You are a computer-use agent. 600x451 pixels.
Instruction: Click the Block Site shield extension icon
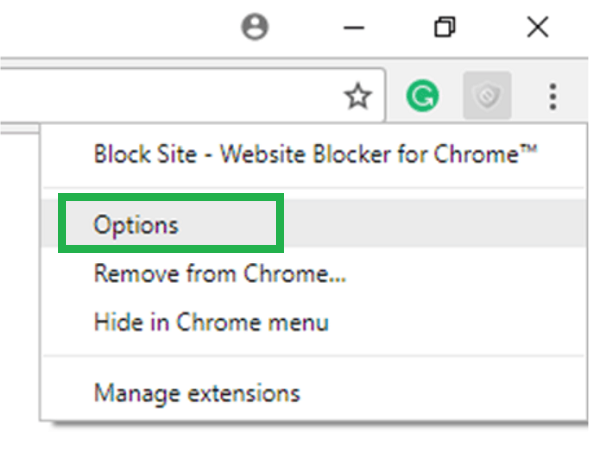[x=488, y=96]
